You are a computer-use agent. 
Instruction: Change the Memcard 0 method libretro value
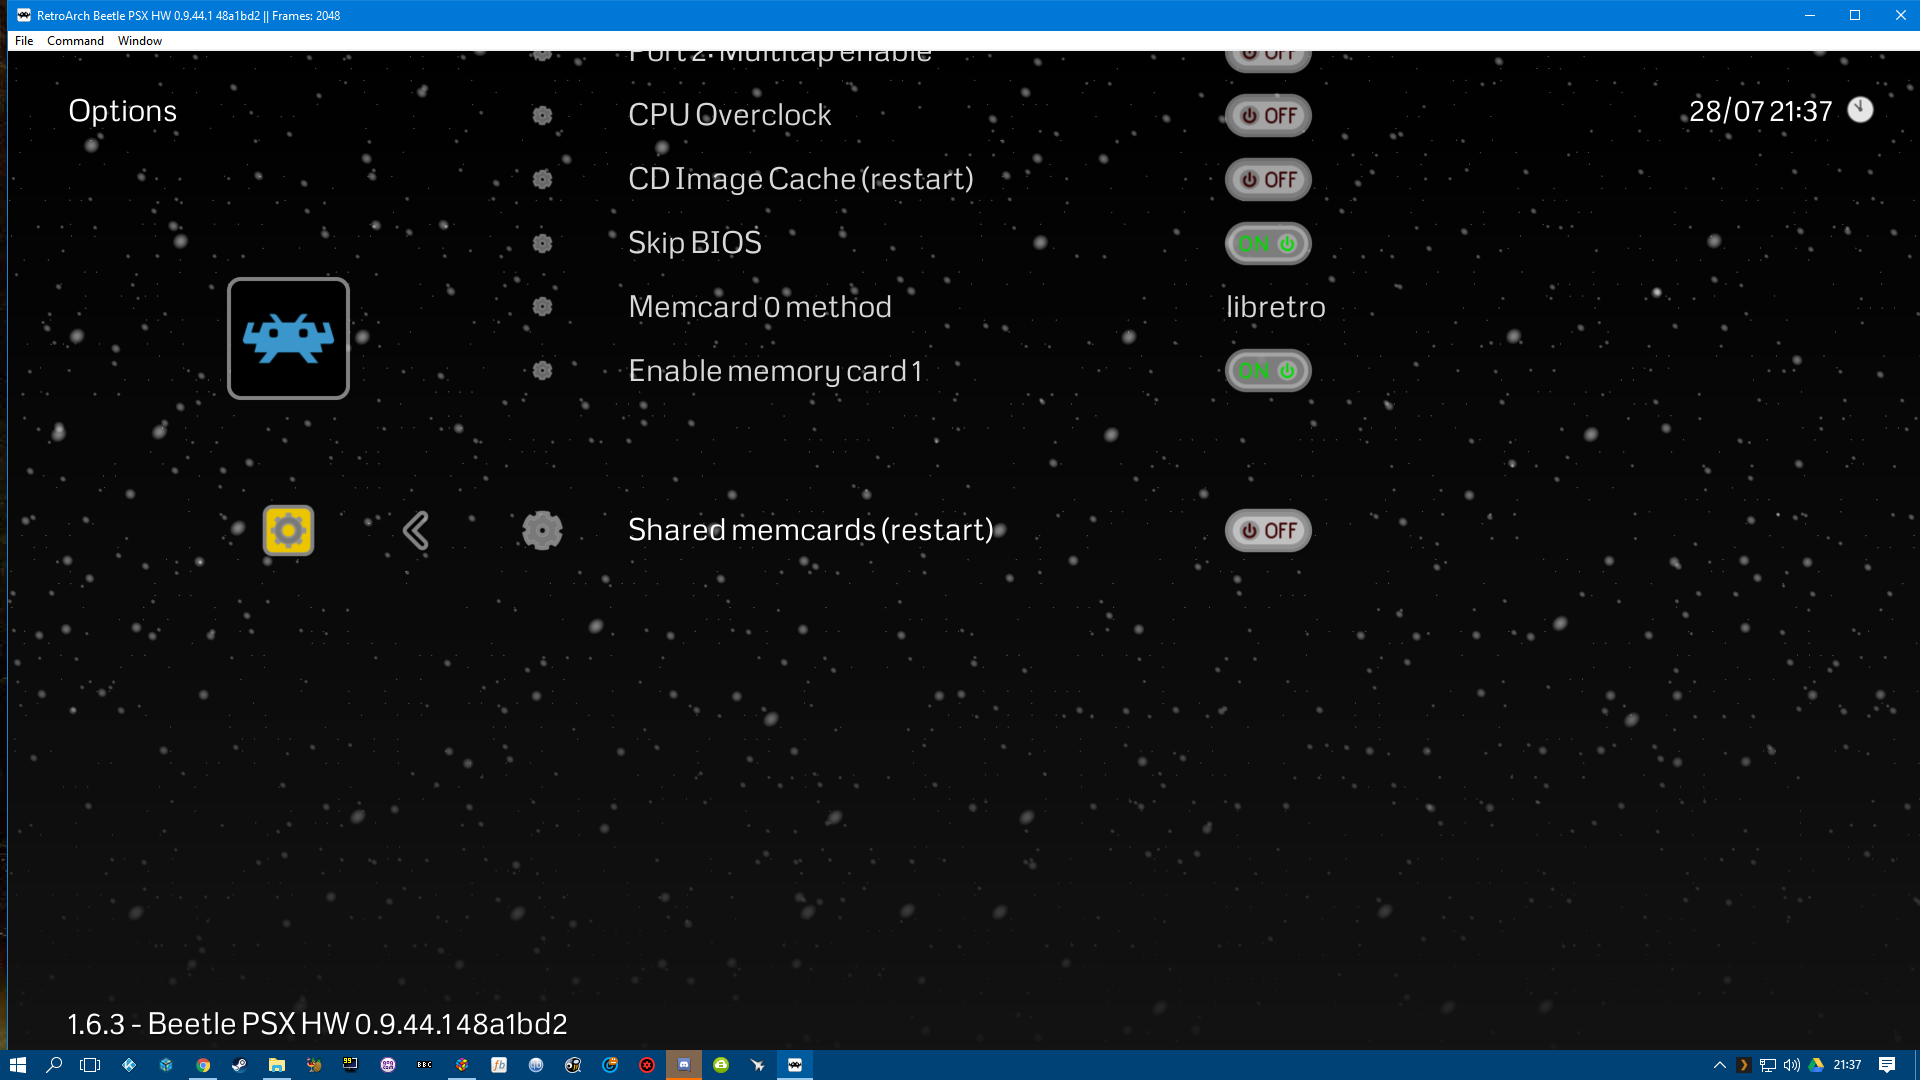click(x=1275, y=306)
